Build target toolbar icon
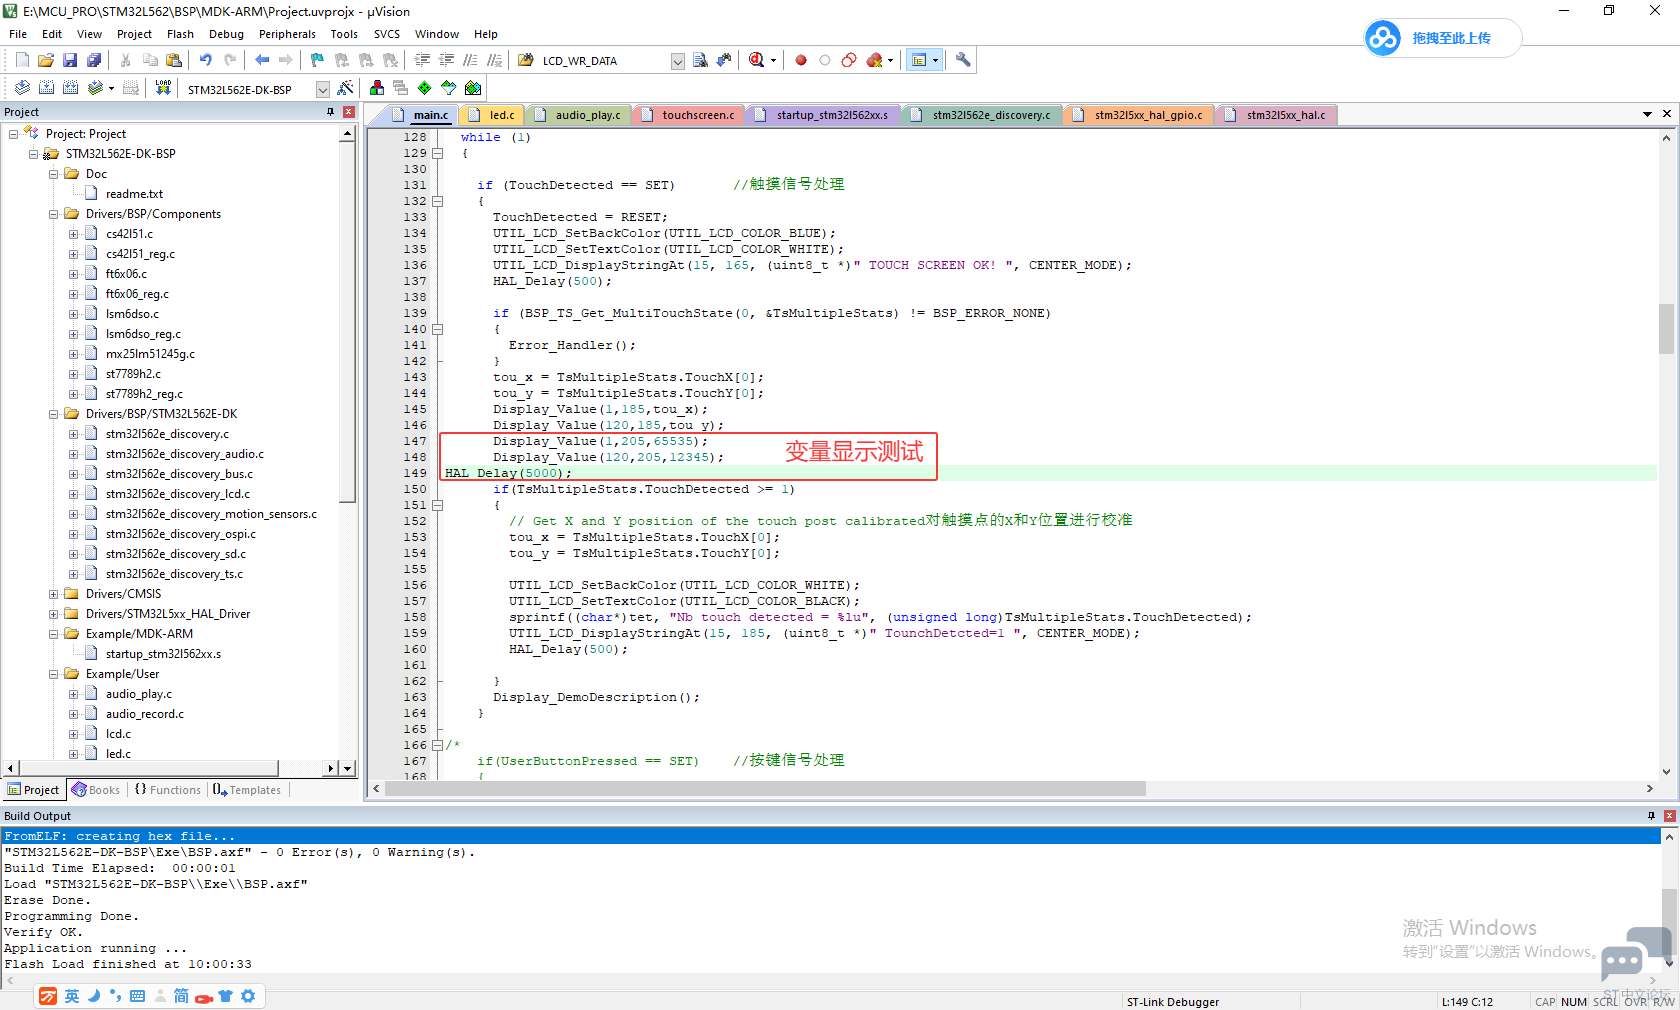The image size is (1680, 1010). pyautogui.click(x=46, y=88)
